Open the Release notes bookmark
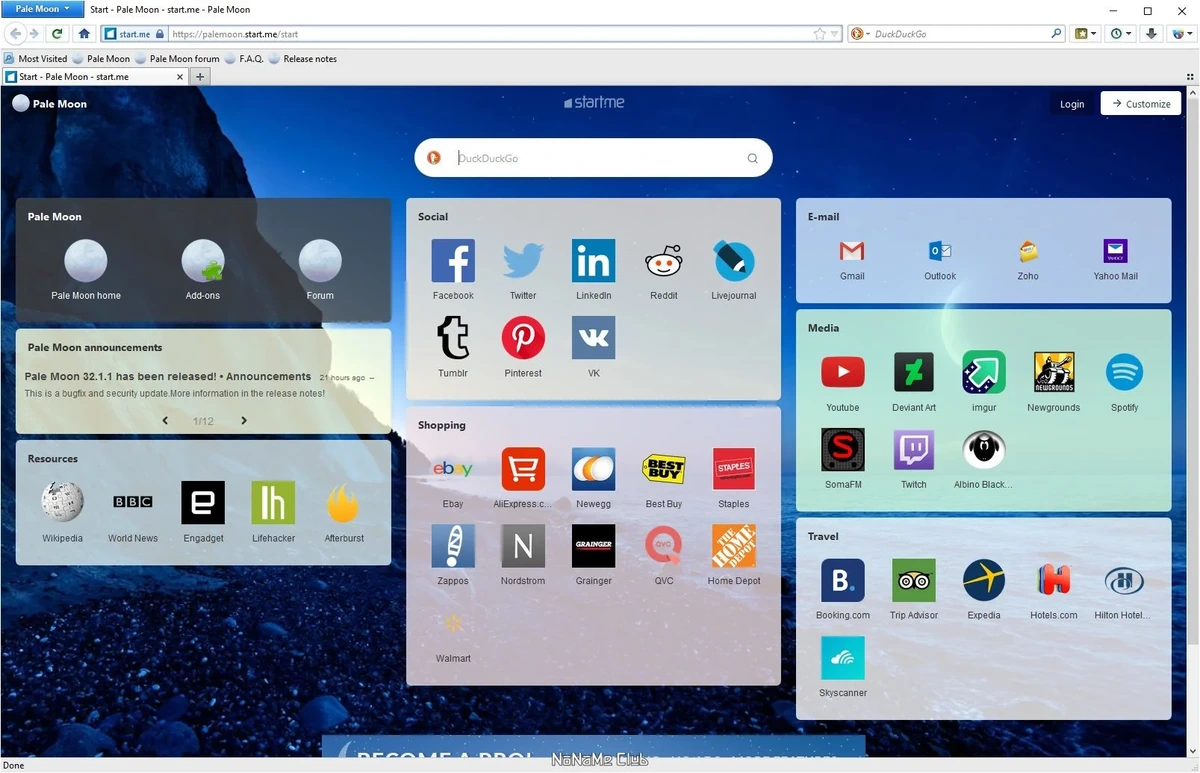The height and width of the screenshot is (773, 1200). click(x=303, y=59)
